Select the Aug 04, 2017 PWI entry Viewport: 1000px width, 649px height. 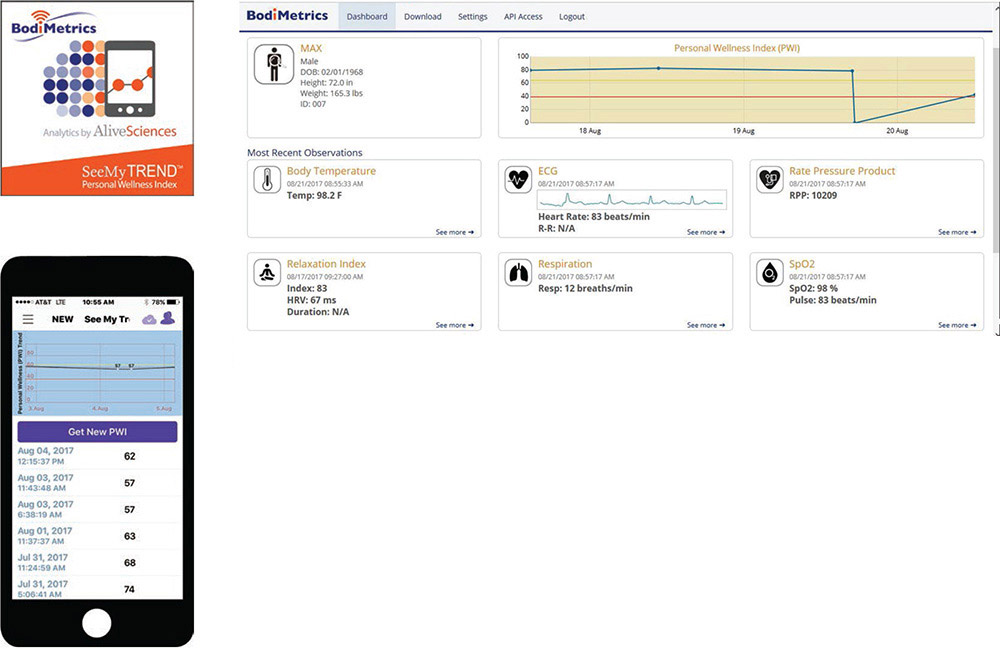pyautogui.click(x=97, y=456)
